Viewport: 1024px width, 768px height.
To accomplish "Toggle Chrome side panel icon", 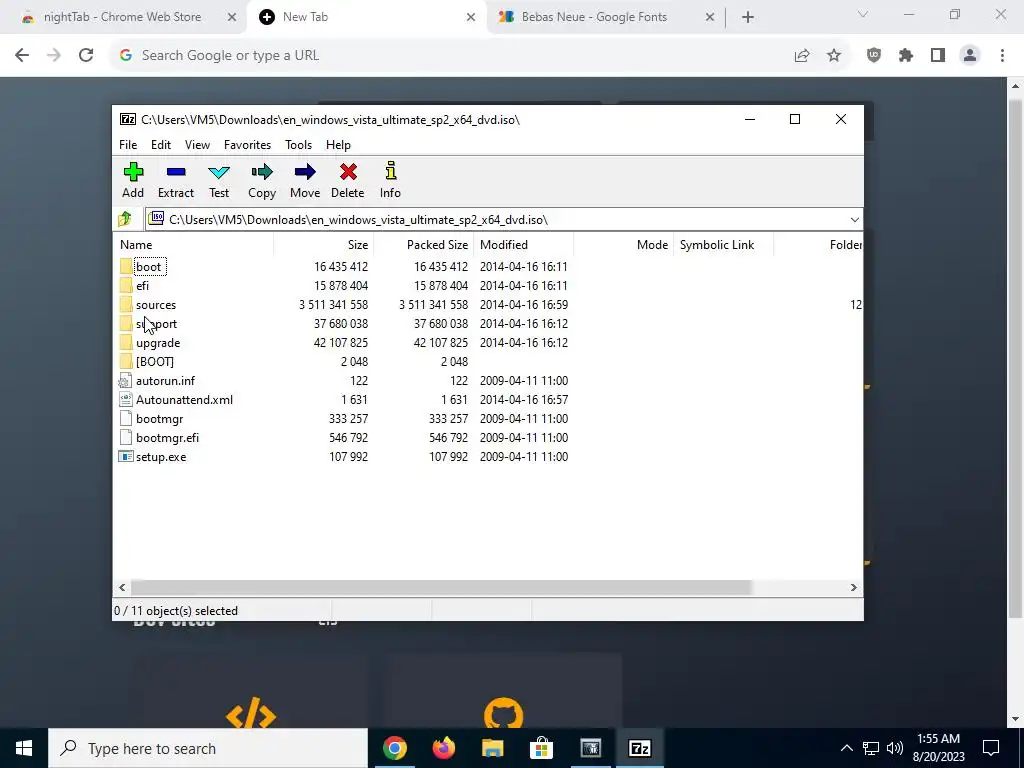I will point(938,56).
